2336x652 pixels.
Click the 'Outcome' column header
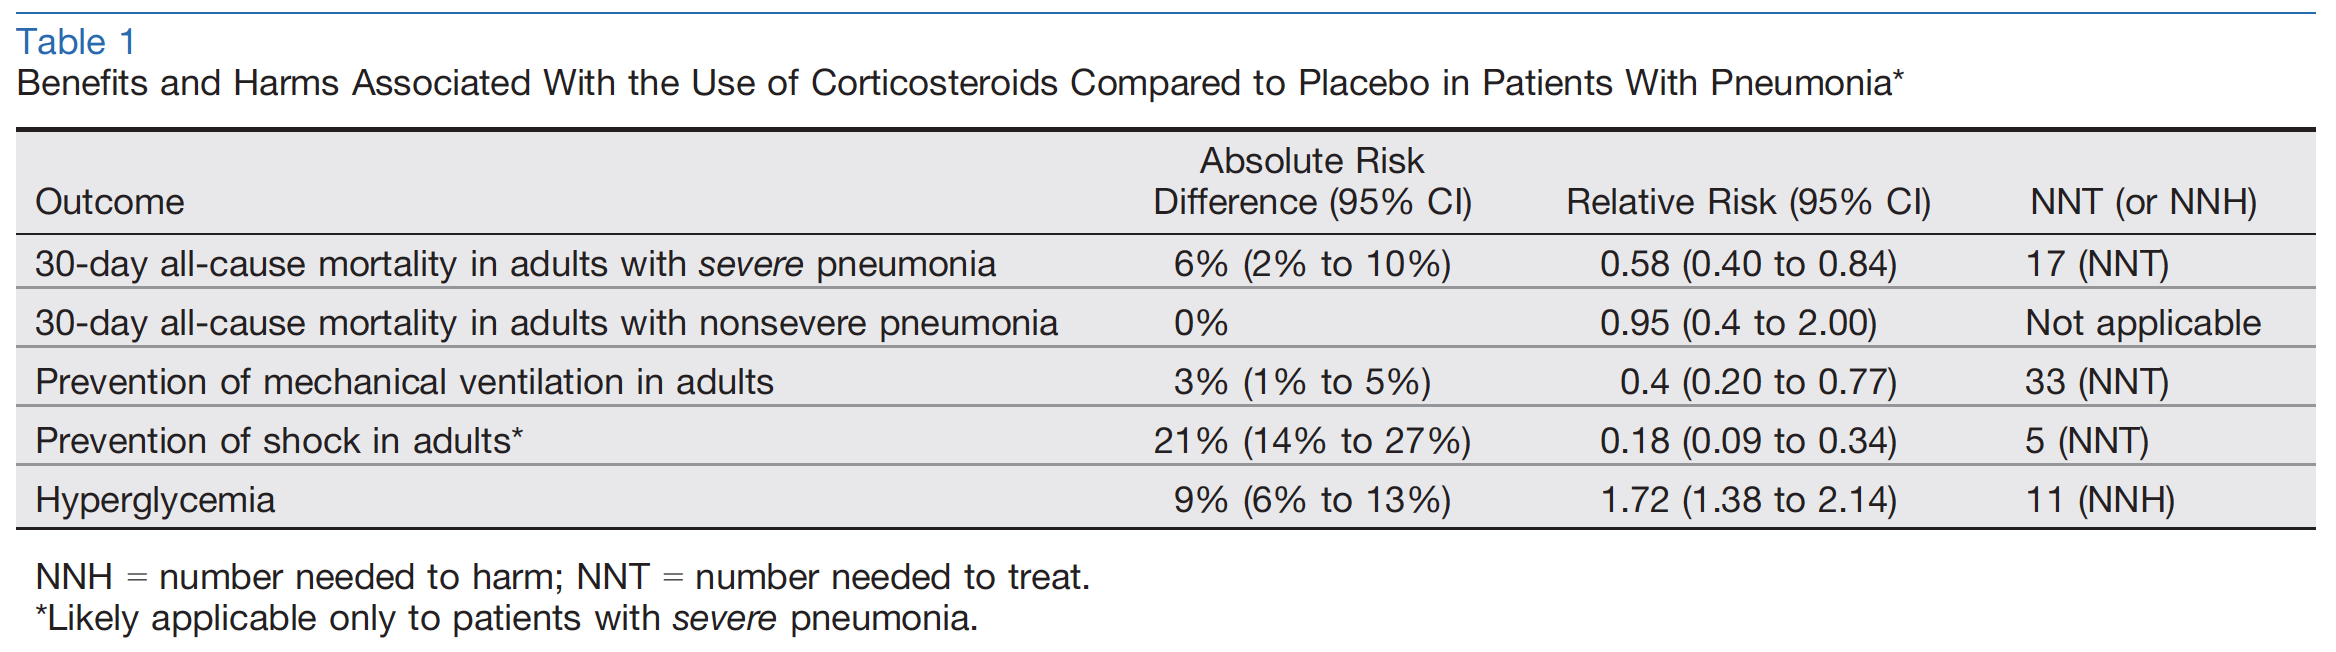click(x=110, y=202)
